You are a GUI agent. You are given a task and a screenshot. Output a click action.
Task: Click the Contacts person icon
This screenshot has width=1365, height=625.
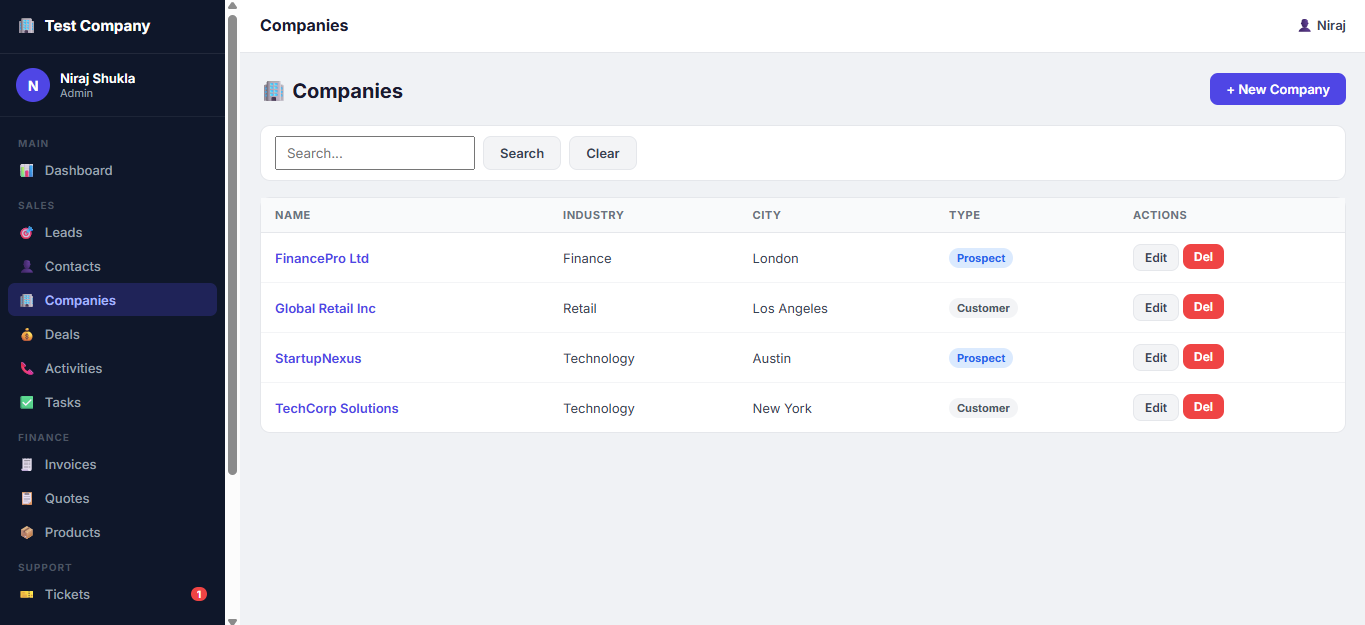[x=27, y=267]
